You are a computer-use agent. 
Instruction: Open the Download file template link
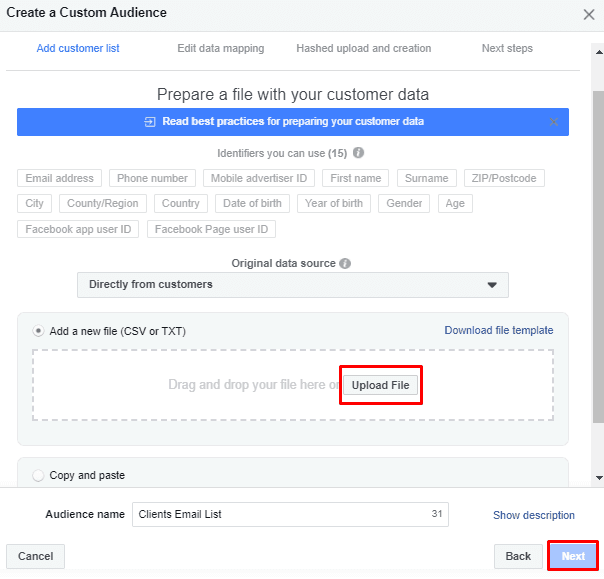pos(499,330)
